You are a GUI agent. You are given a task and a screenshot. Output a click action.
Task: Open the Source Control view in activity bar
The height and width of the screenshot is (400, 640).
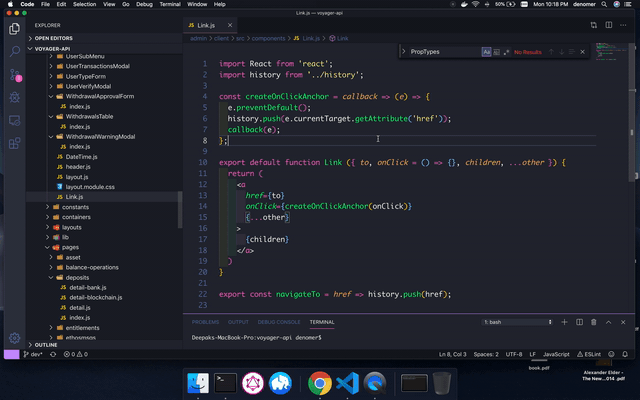14,74
